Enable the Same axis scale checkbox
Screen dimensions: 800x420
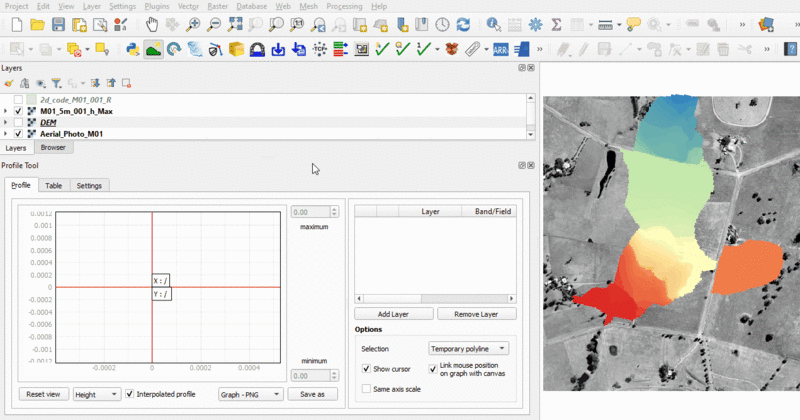pos(367,388)
